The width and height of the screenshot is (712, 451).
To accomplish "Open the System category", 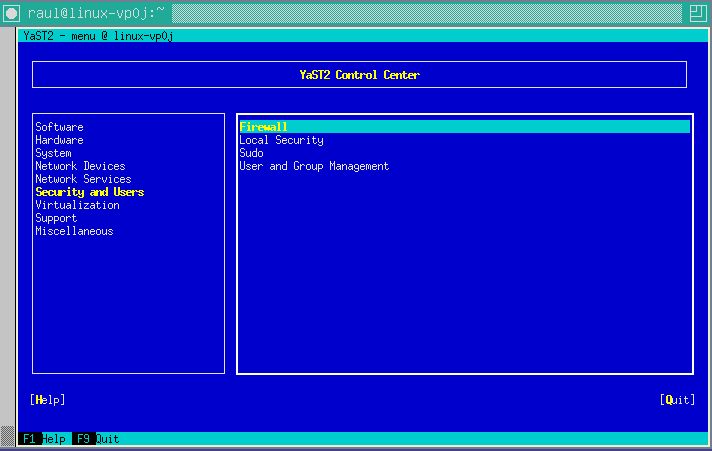I will click(x=54, y=153).
